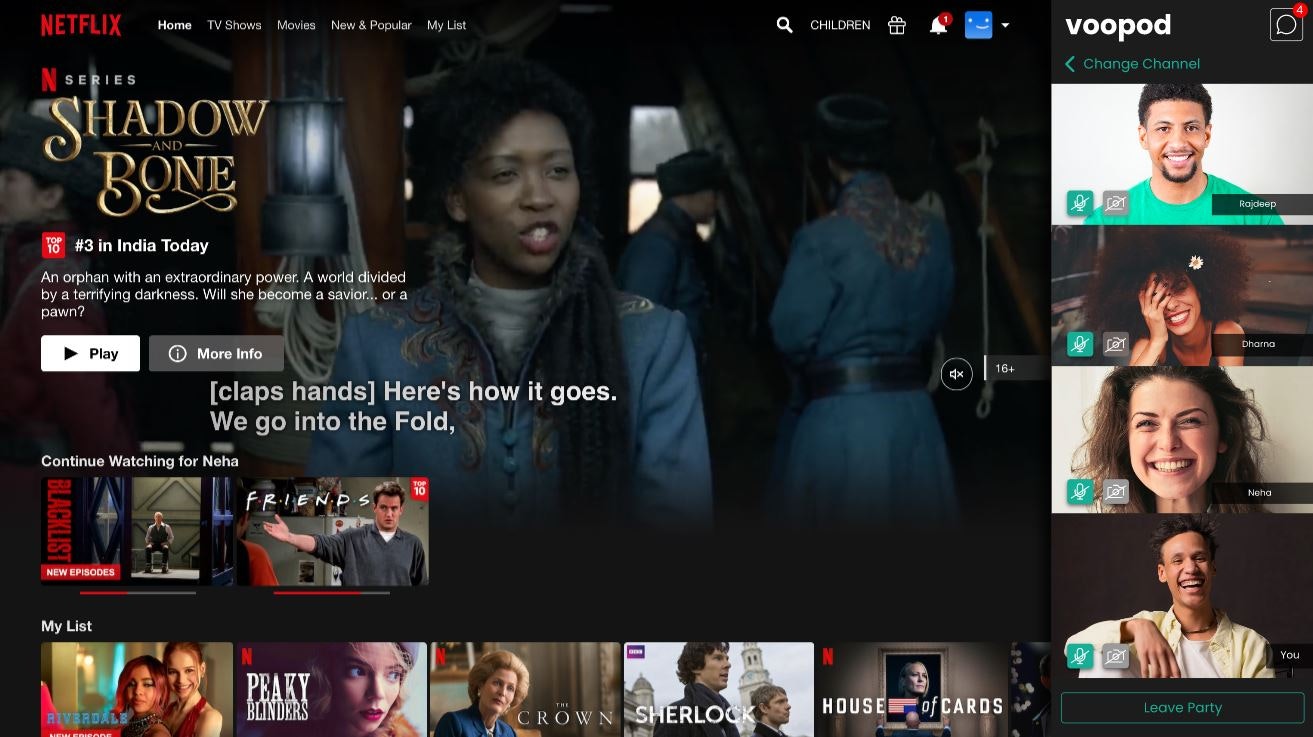Click the 16+ maturity rating
Screen dimensions: 1313x737
[x=1005, y=369]
